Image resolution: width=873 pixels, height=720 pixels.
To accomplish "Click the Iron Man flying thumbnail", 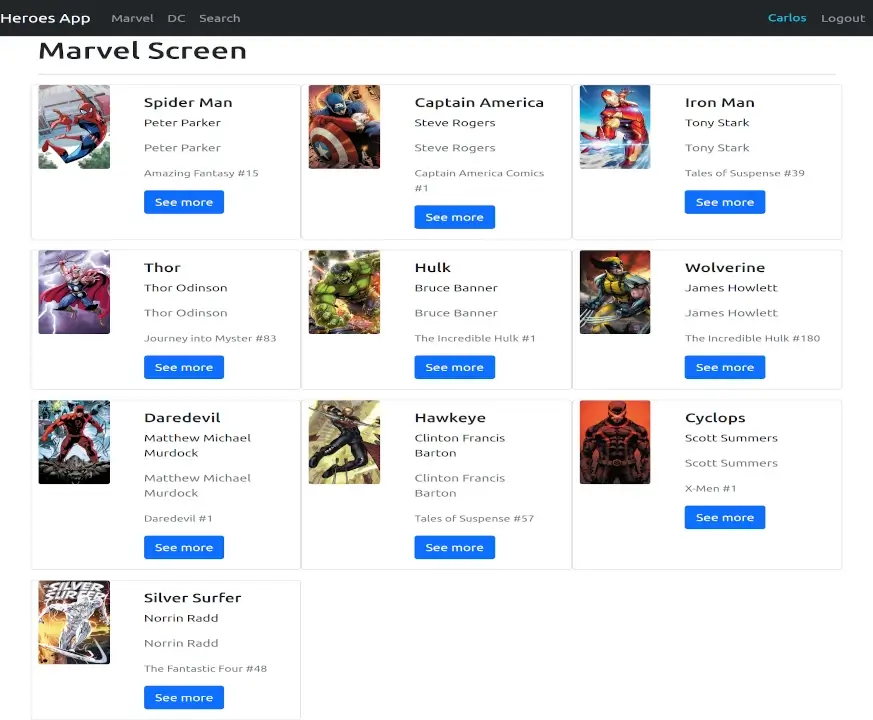I will point(615,127).
